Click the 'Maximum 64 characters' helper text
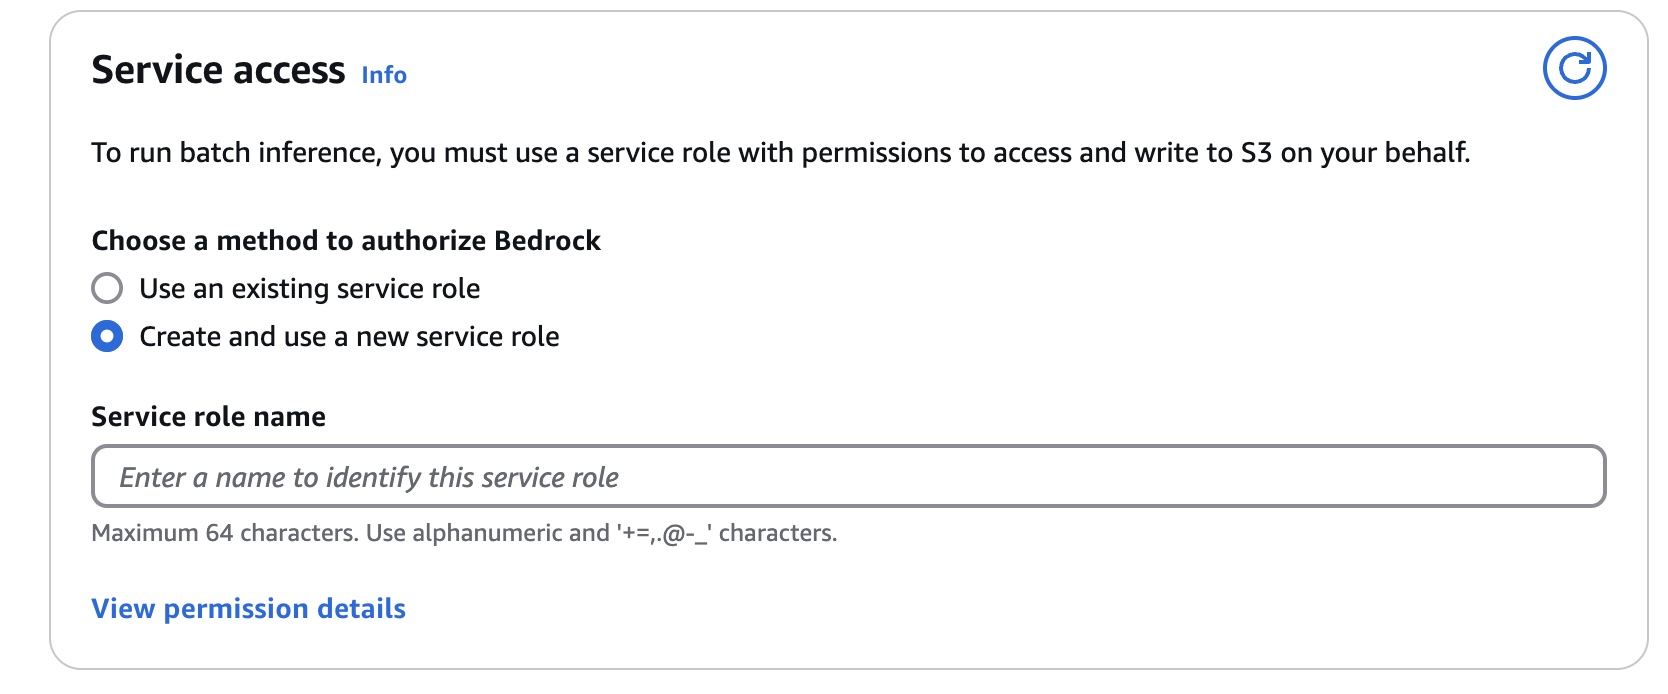This screenshot has width=1668, height=694. click(224, 533)
